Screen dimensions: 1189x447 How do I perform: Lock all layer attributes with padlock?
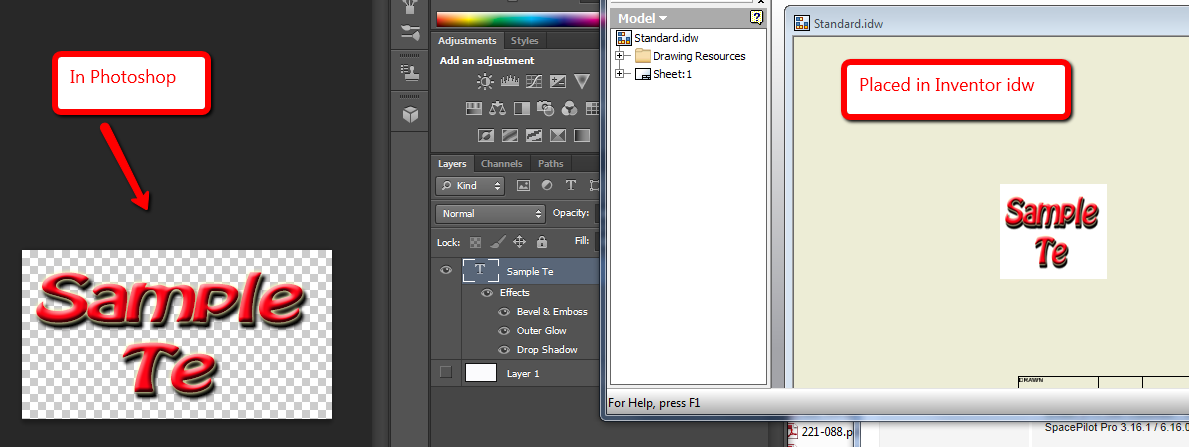click(x=541, y=242)
